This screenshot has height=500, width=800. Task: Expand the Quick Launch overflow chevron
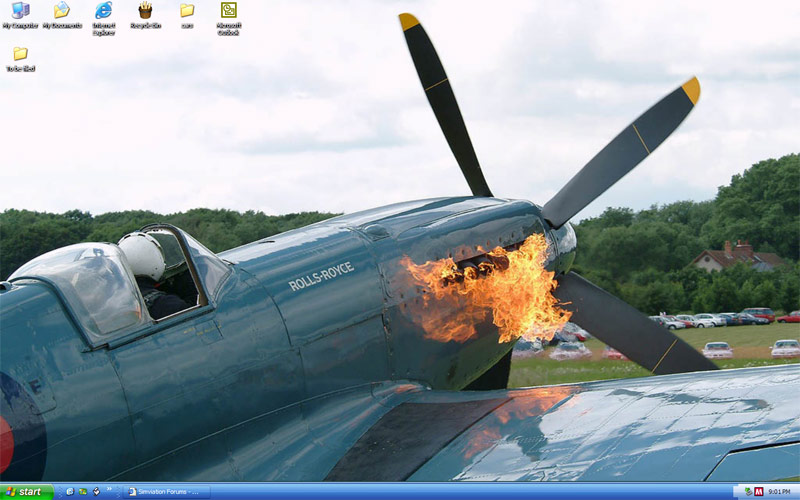[109, 492]
